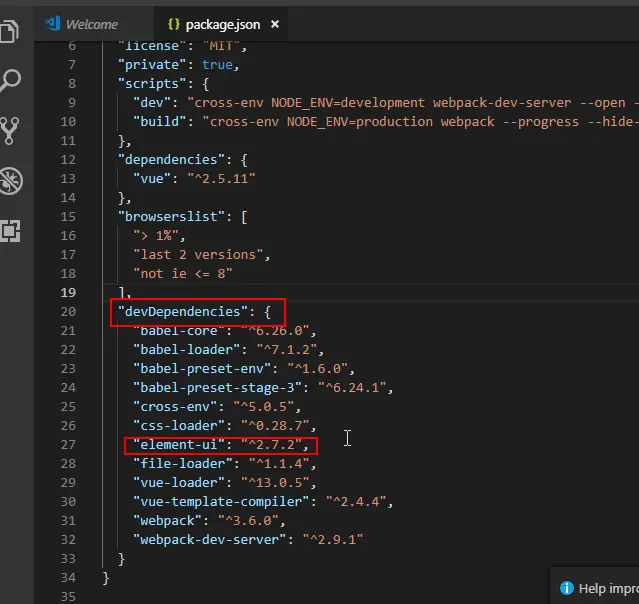
Task: Select the package.json tab
Action: tap(223, 25)
